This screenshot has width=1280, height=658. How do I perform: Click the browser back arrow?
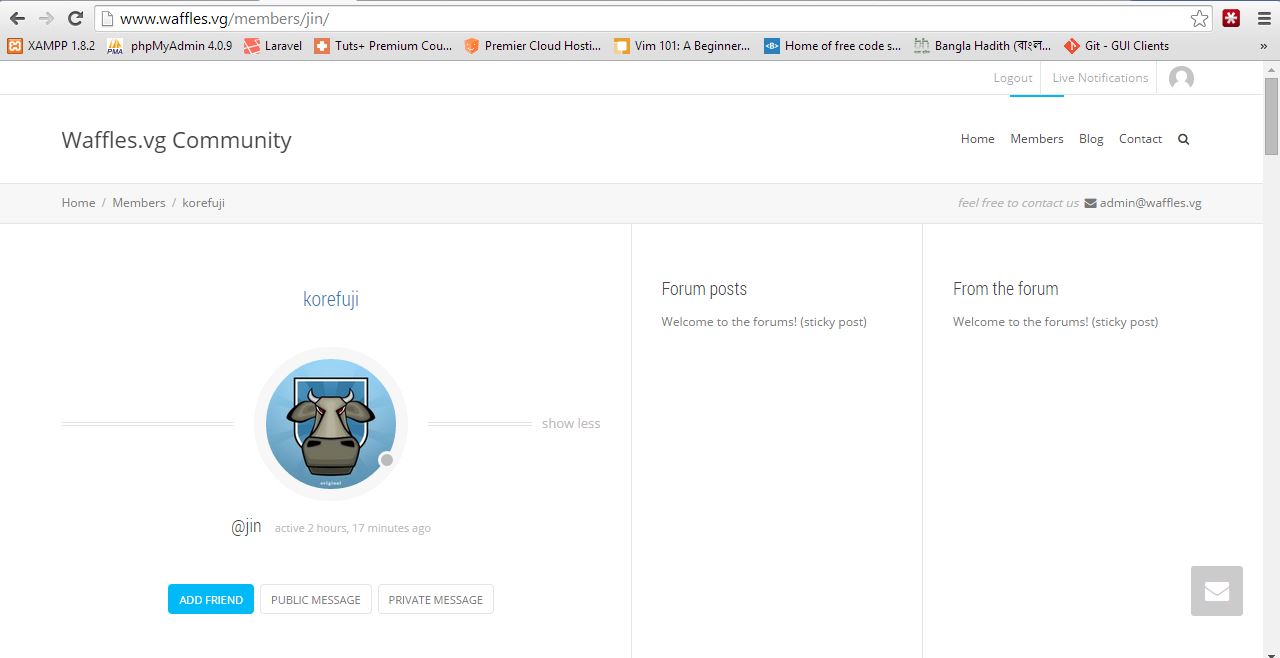point(17,18)
